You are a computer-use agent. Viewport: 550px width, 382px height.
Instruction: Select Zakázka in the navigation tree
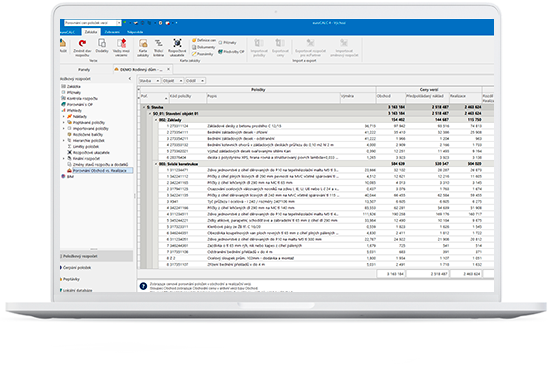click(73, 86)
